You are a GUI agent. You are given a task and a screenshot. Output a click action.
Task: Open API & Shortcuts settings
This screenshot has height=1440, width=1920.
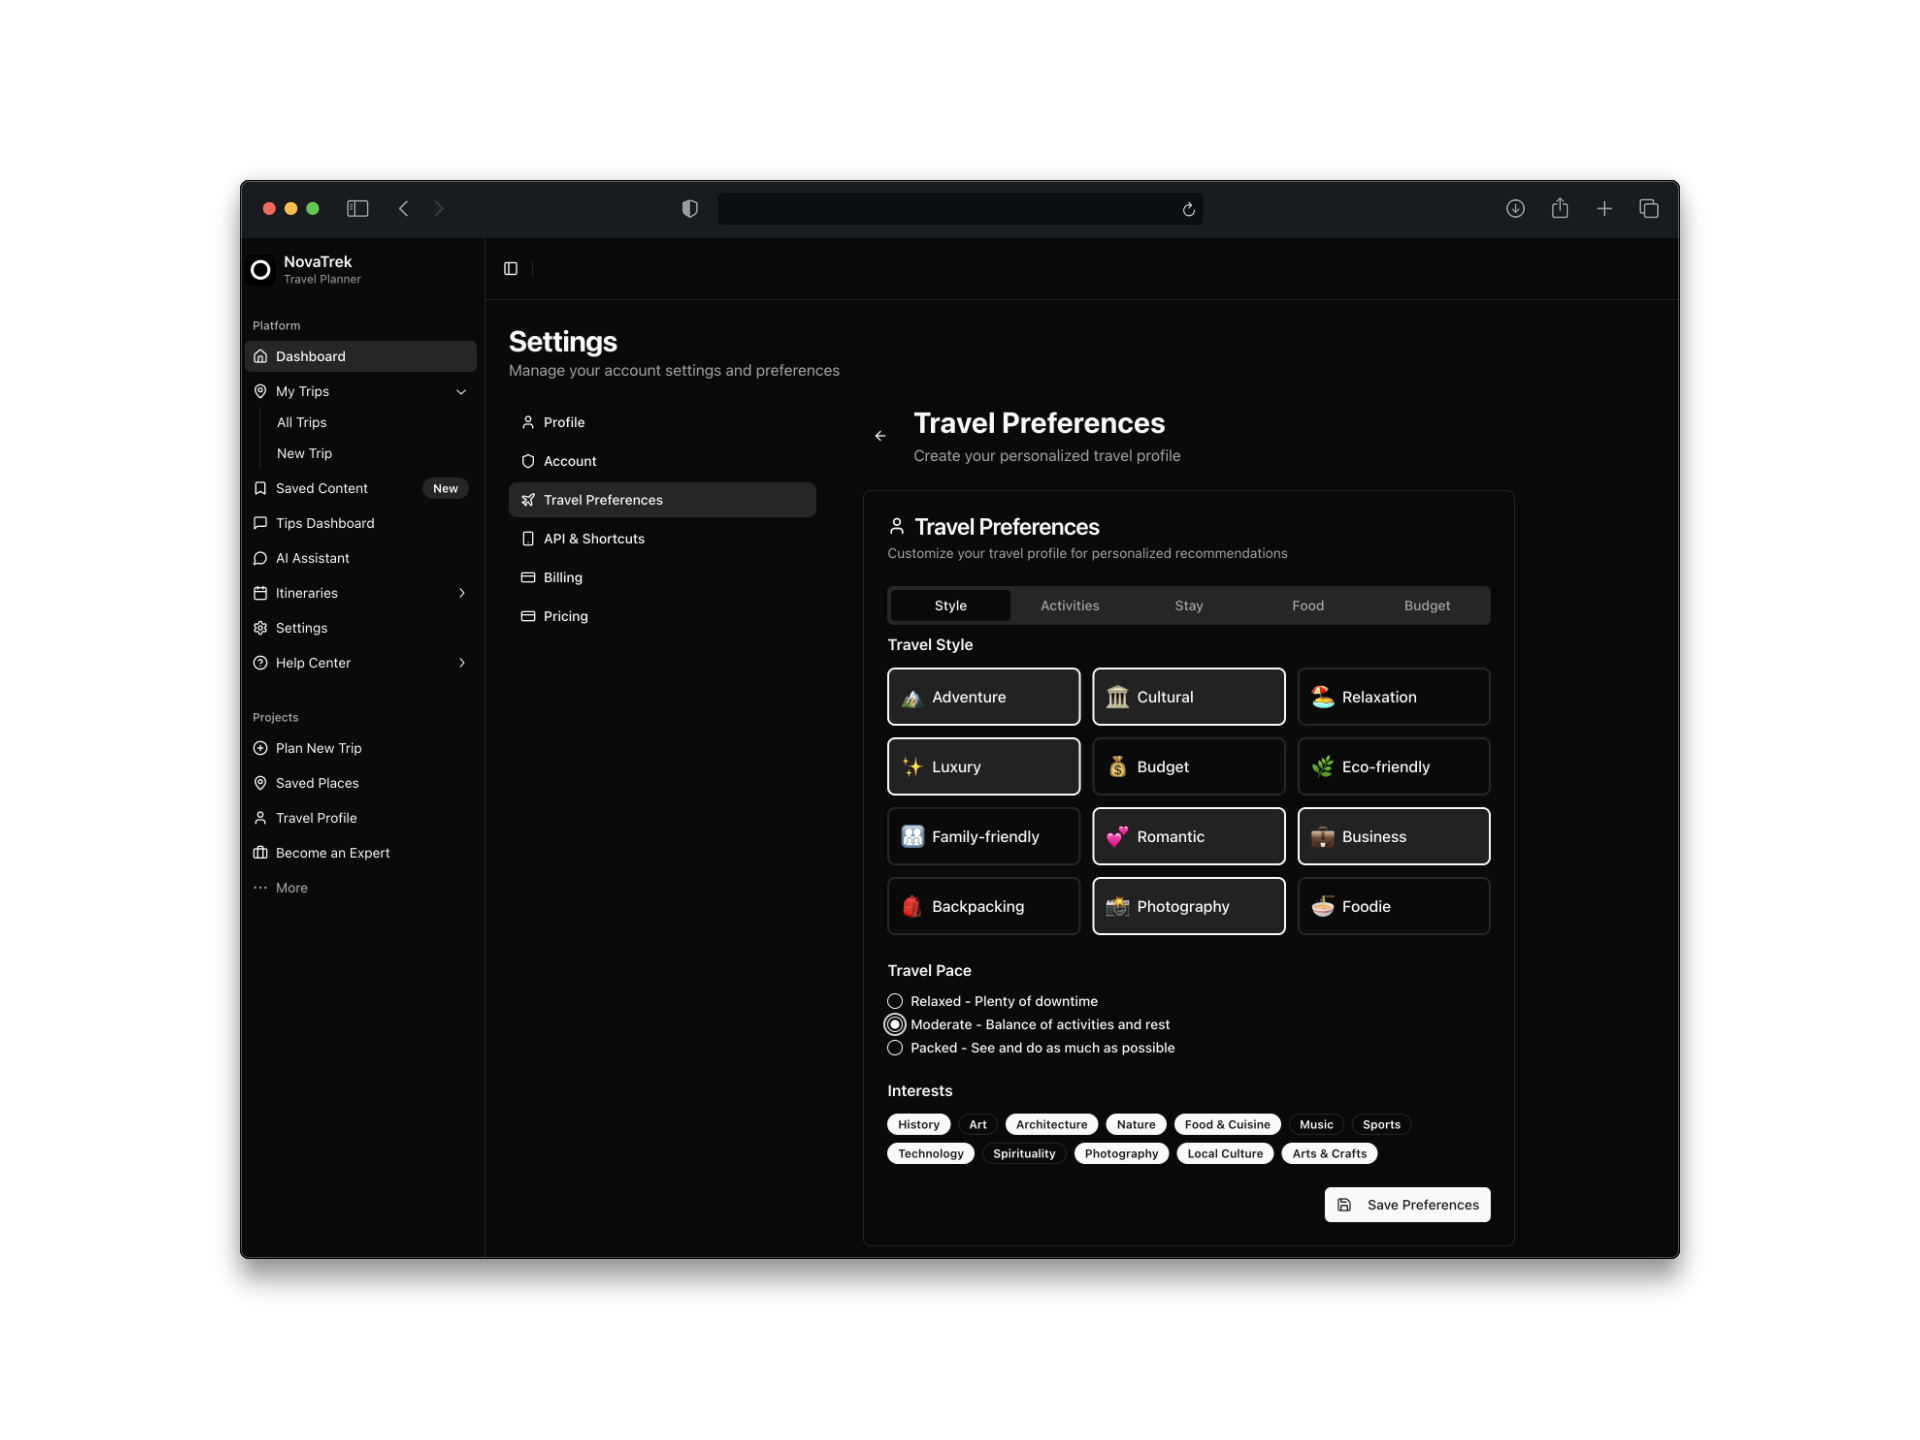pyautogui.click(x=594, y=538)
